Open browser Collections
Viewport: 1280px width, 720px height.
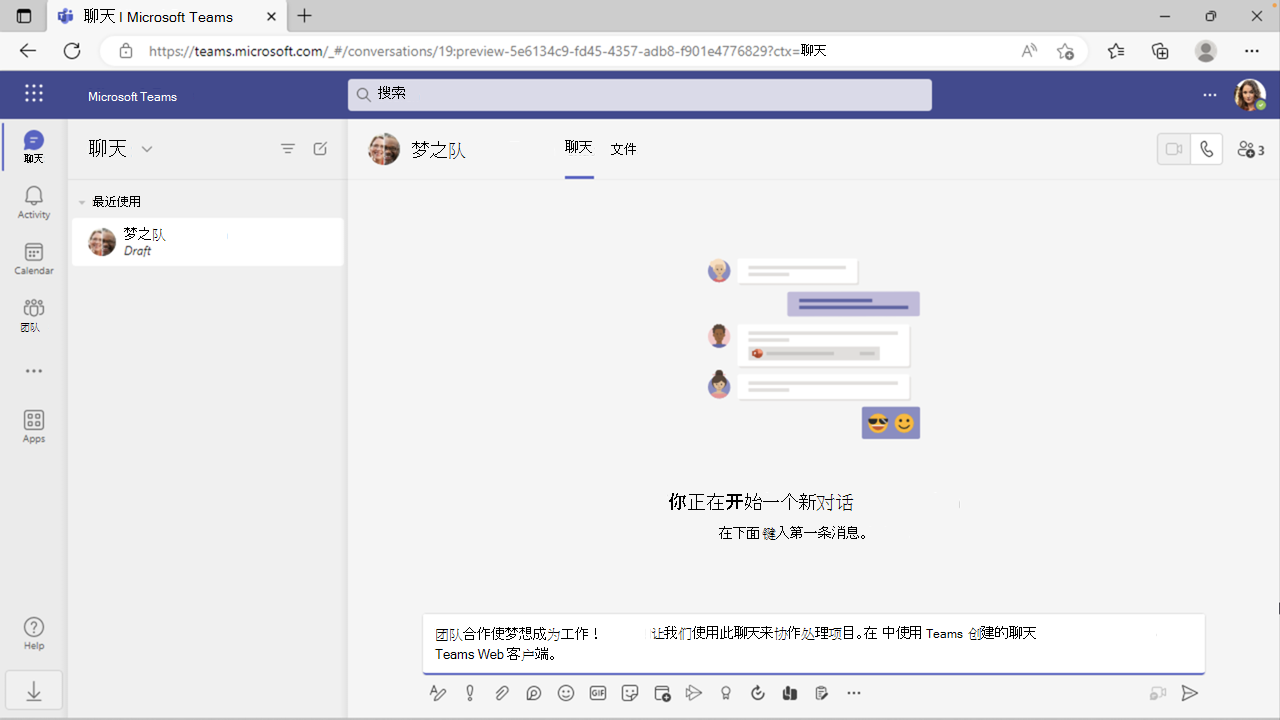(x=1160, y=51)
